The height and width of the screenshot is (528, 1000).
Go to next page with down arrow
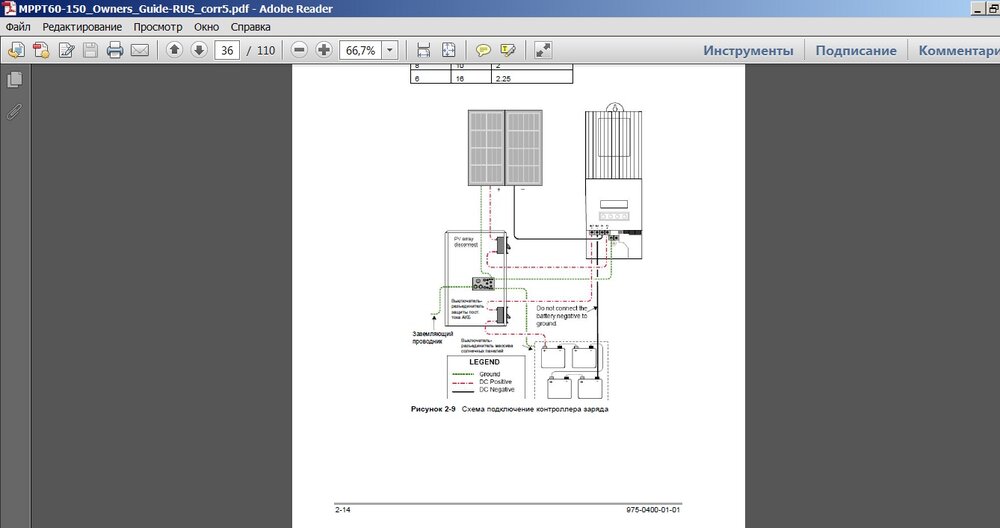click(x=198, y=50)
